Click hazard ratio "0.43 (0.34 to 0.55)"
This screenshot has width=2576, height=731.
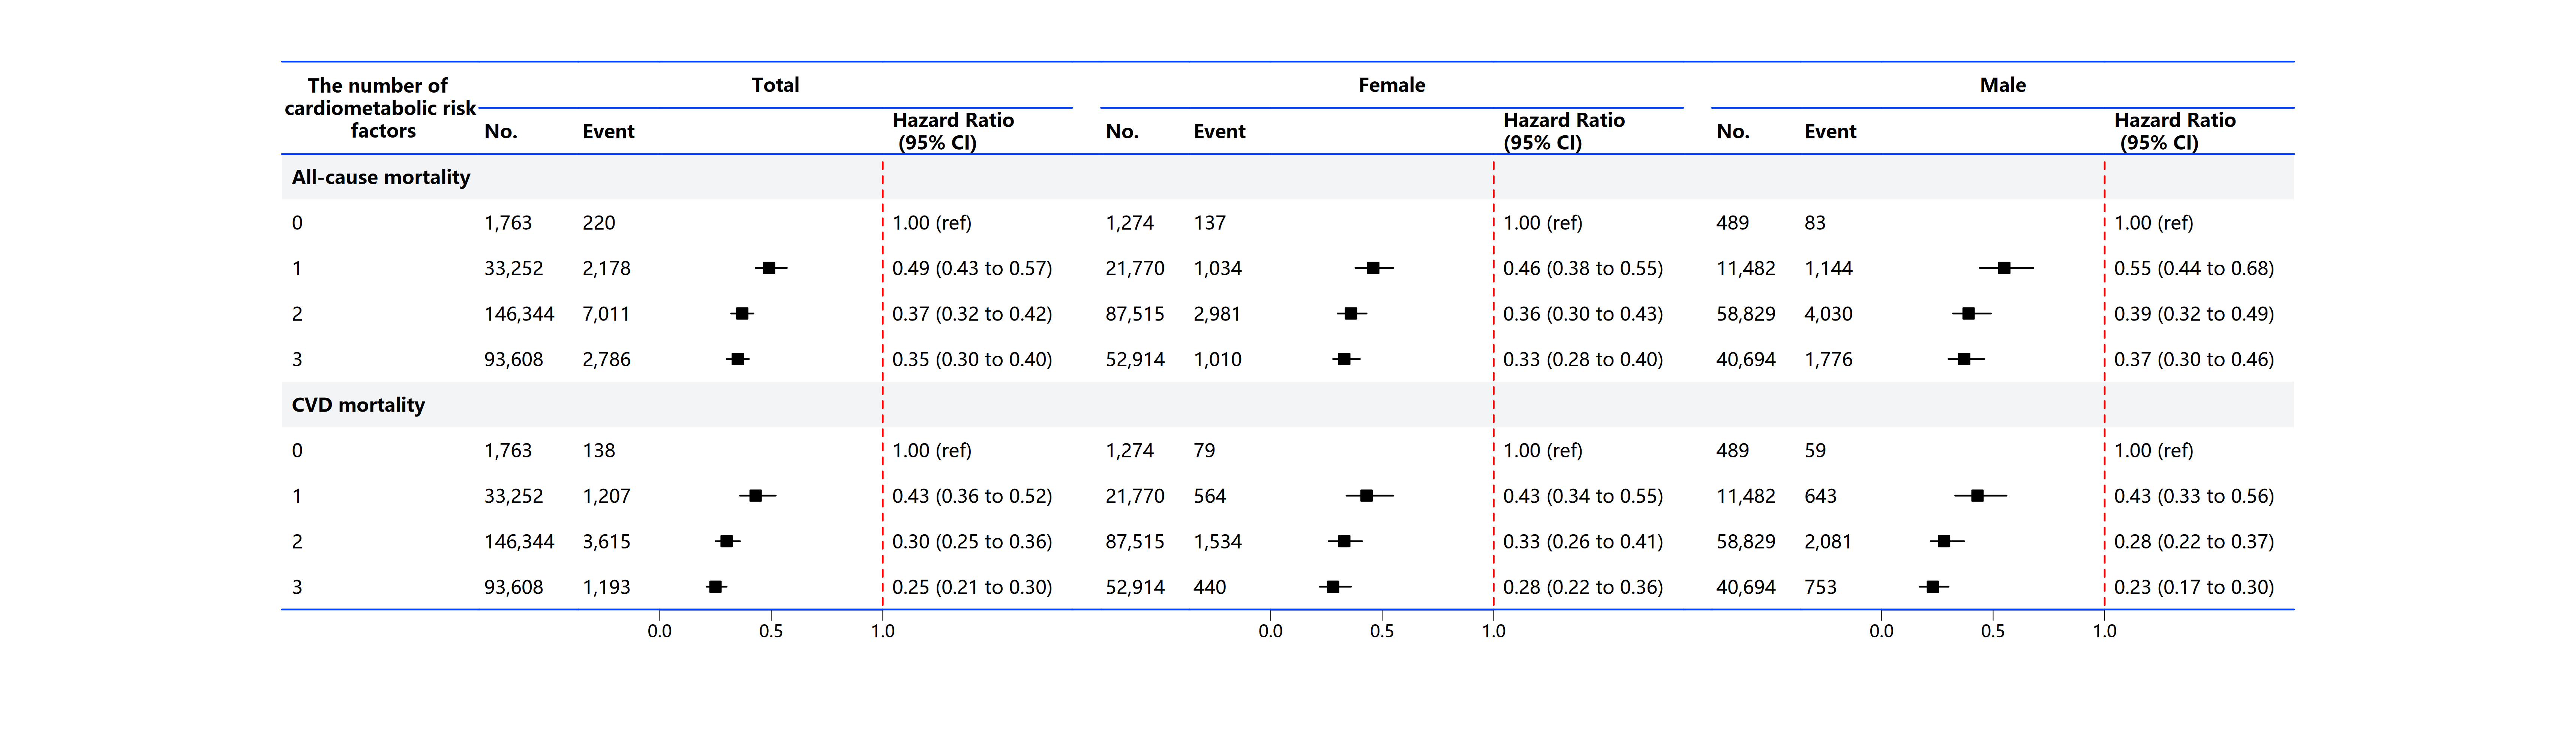[1583, 497]
